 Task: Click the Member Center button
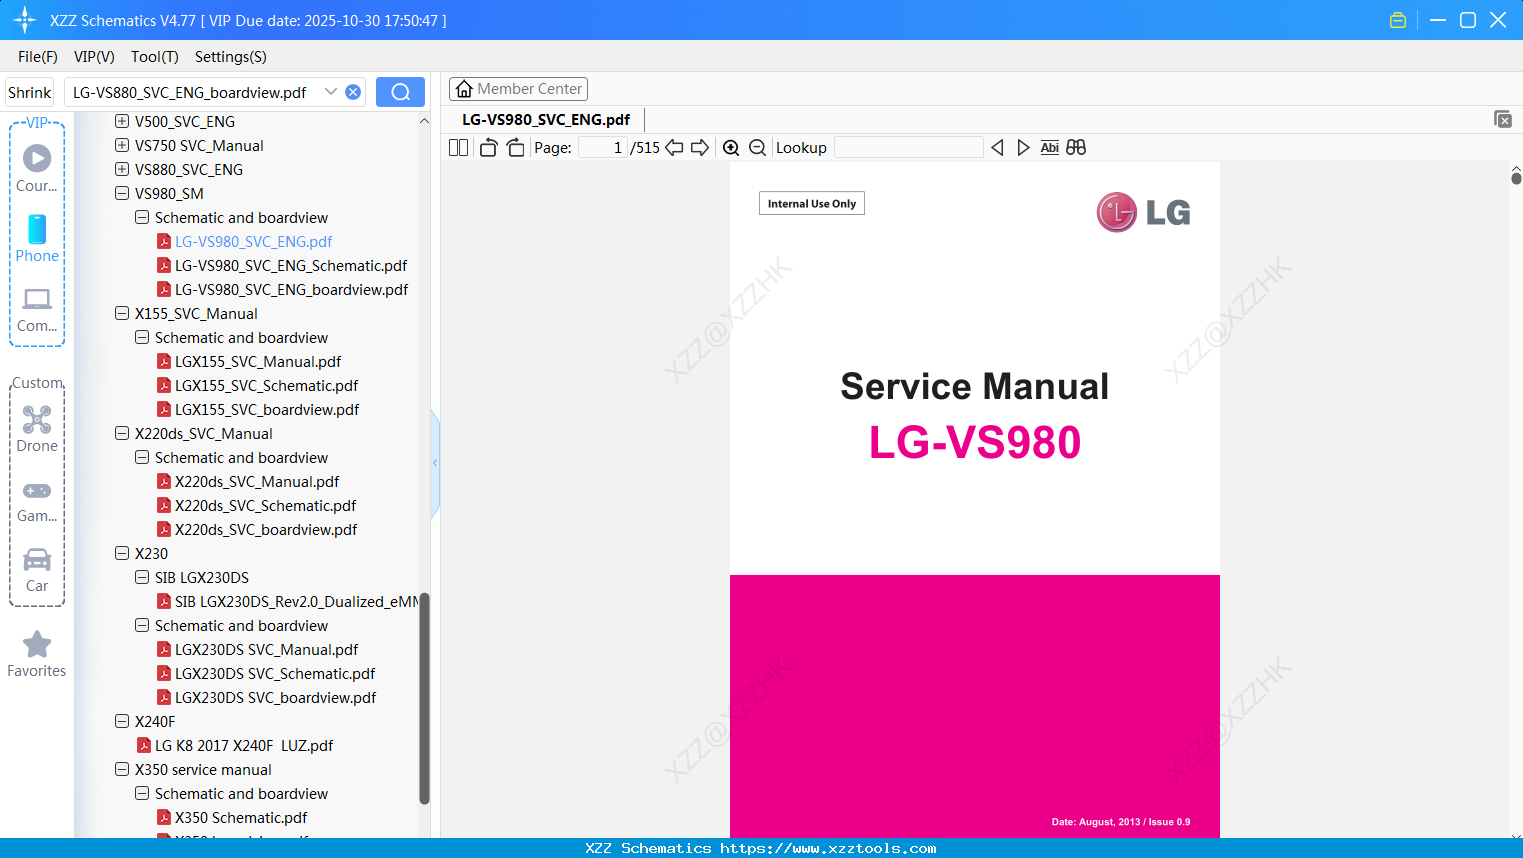tap(518, 88)
